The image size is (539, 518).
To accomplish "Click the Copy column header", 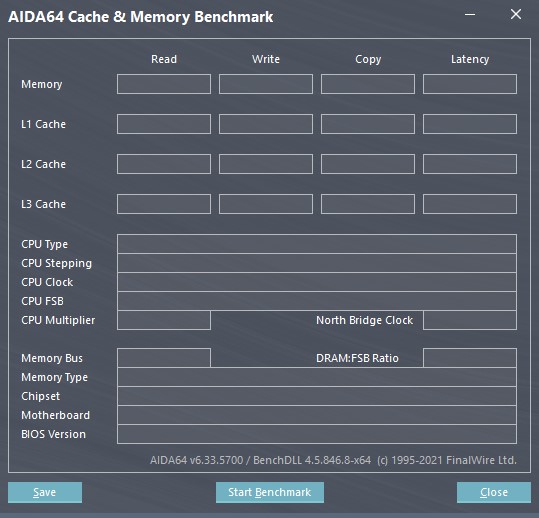I will click(368, 59).
